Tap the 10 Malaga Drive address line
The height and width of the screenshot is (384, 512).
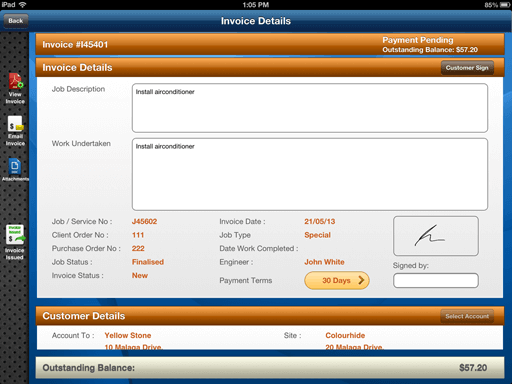click(x=133, y=347)
